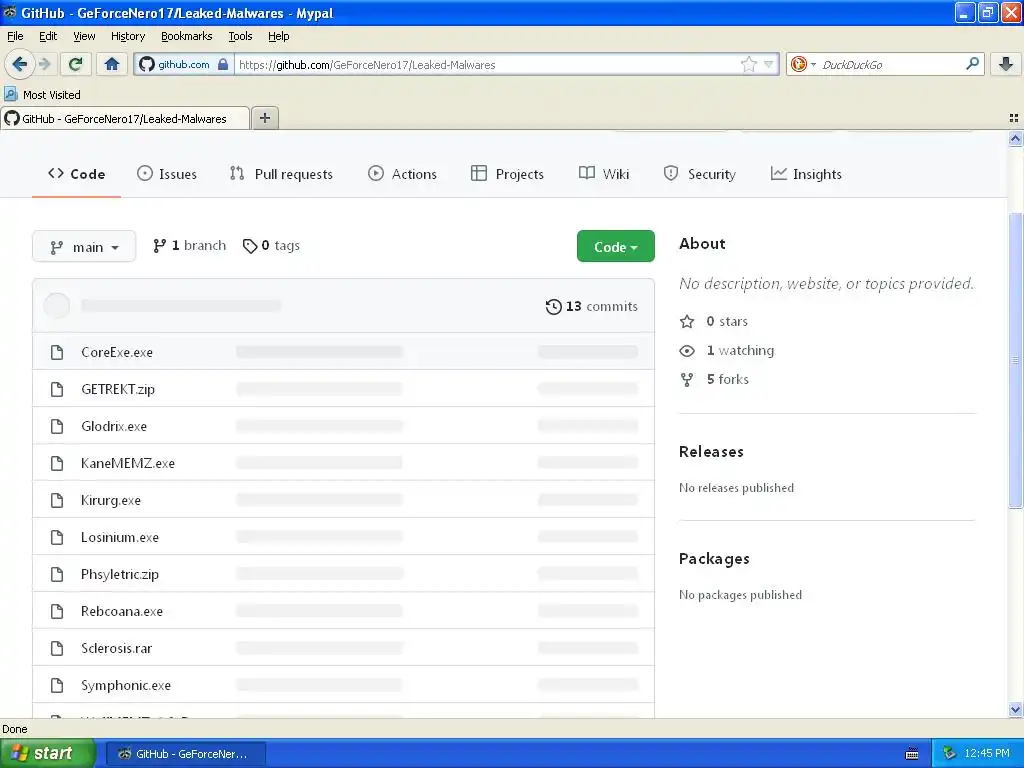Open the View menu
1024x768 pixels.
click(x=84, y=36)
